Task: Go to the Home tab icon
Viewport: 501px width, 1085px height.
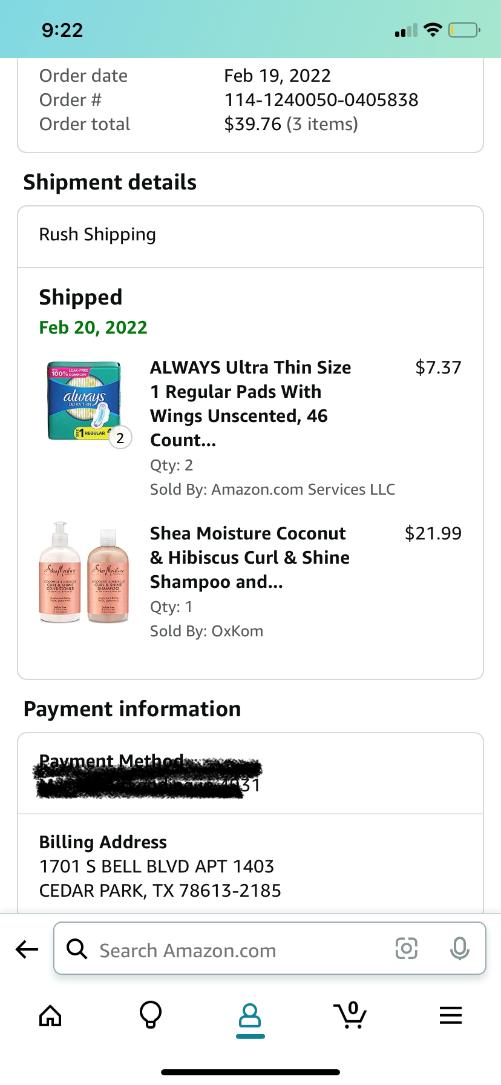Action: click(x=50, y=1015)
